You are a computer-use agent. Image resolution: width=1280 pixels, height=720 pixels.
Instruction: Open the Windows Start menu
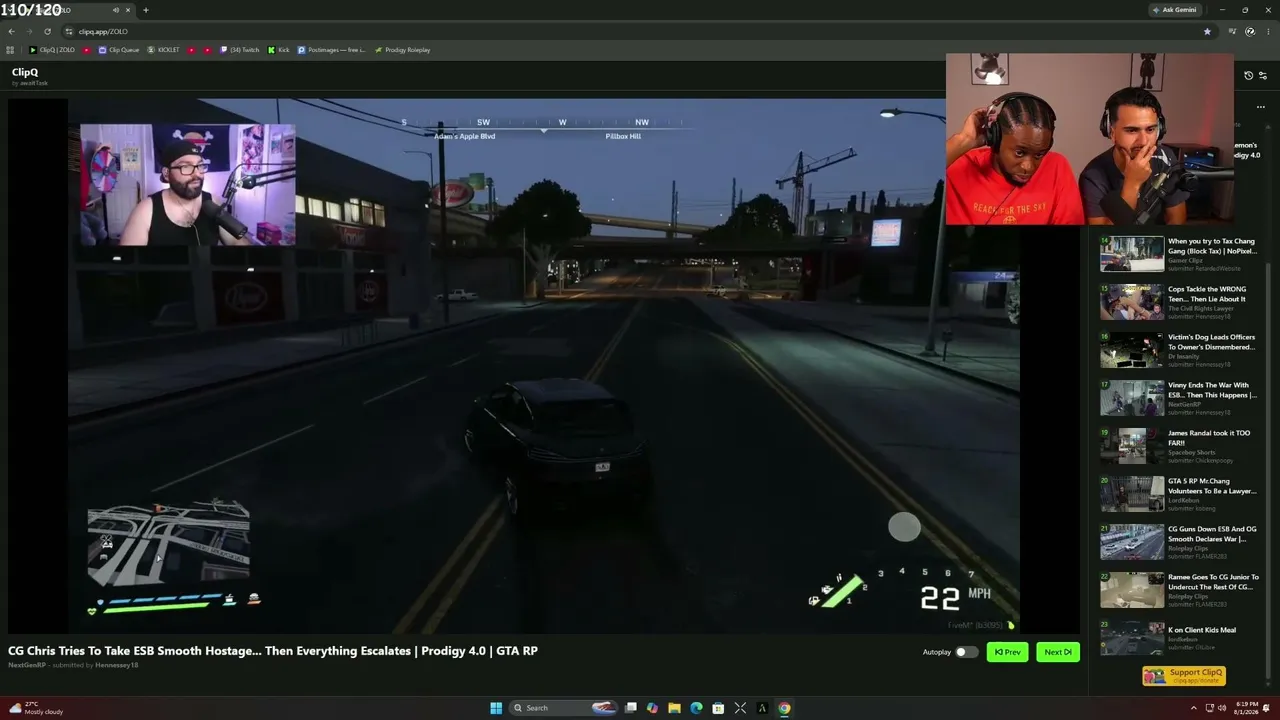pos(496,708)
